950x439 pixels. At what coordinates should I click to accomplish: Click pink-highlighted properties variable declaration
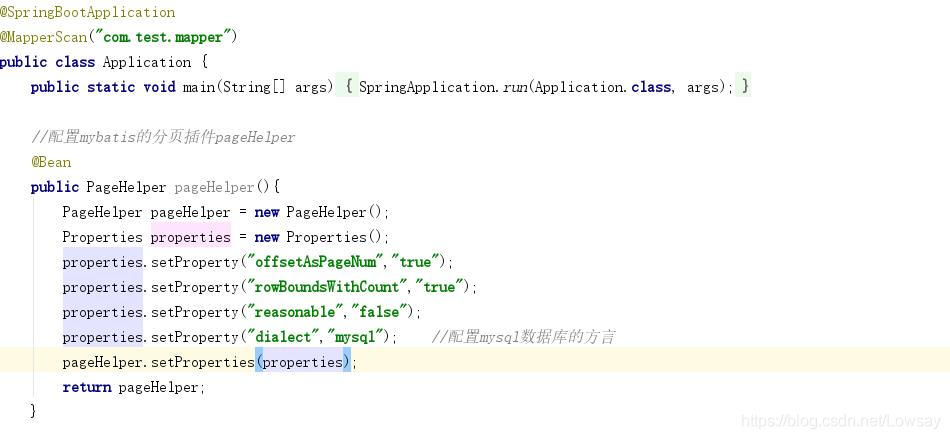click(191, 237)
